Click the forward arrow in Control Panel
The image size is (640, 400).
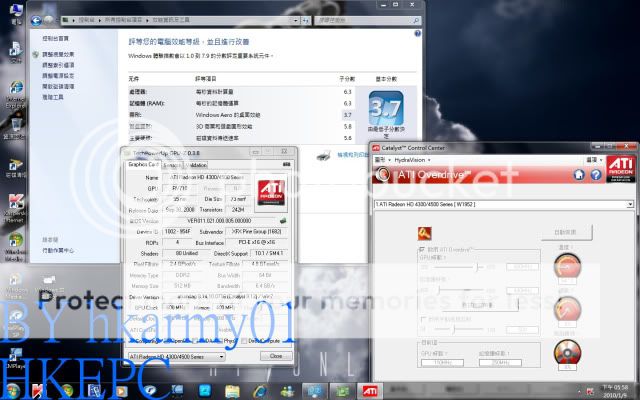coord(49,20)
